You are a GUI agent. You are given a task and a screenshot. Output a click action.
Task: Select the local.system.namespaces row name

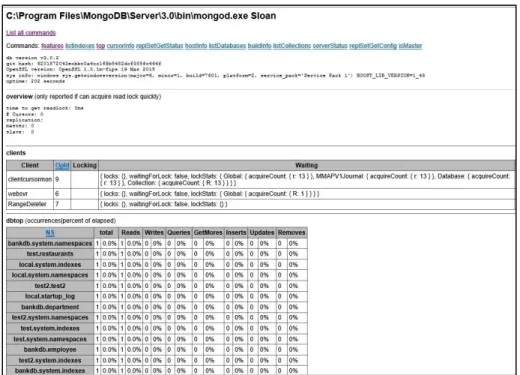coord(50,275)
